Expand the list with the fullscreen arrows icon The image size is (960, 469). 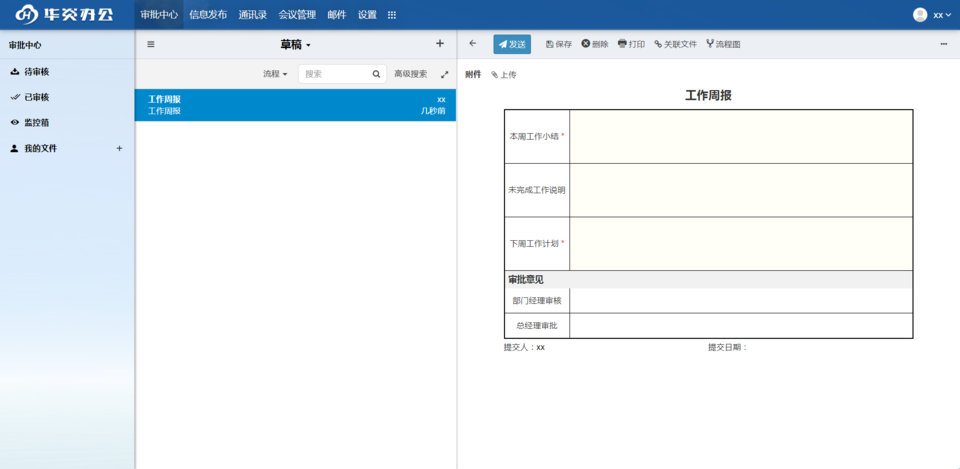(444, 74)
